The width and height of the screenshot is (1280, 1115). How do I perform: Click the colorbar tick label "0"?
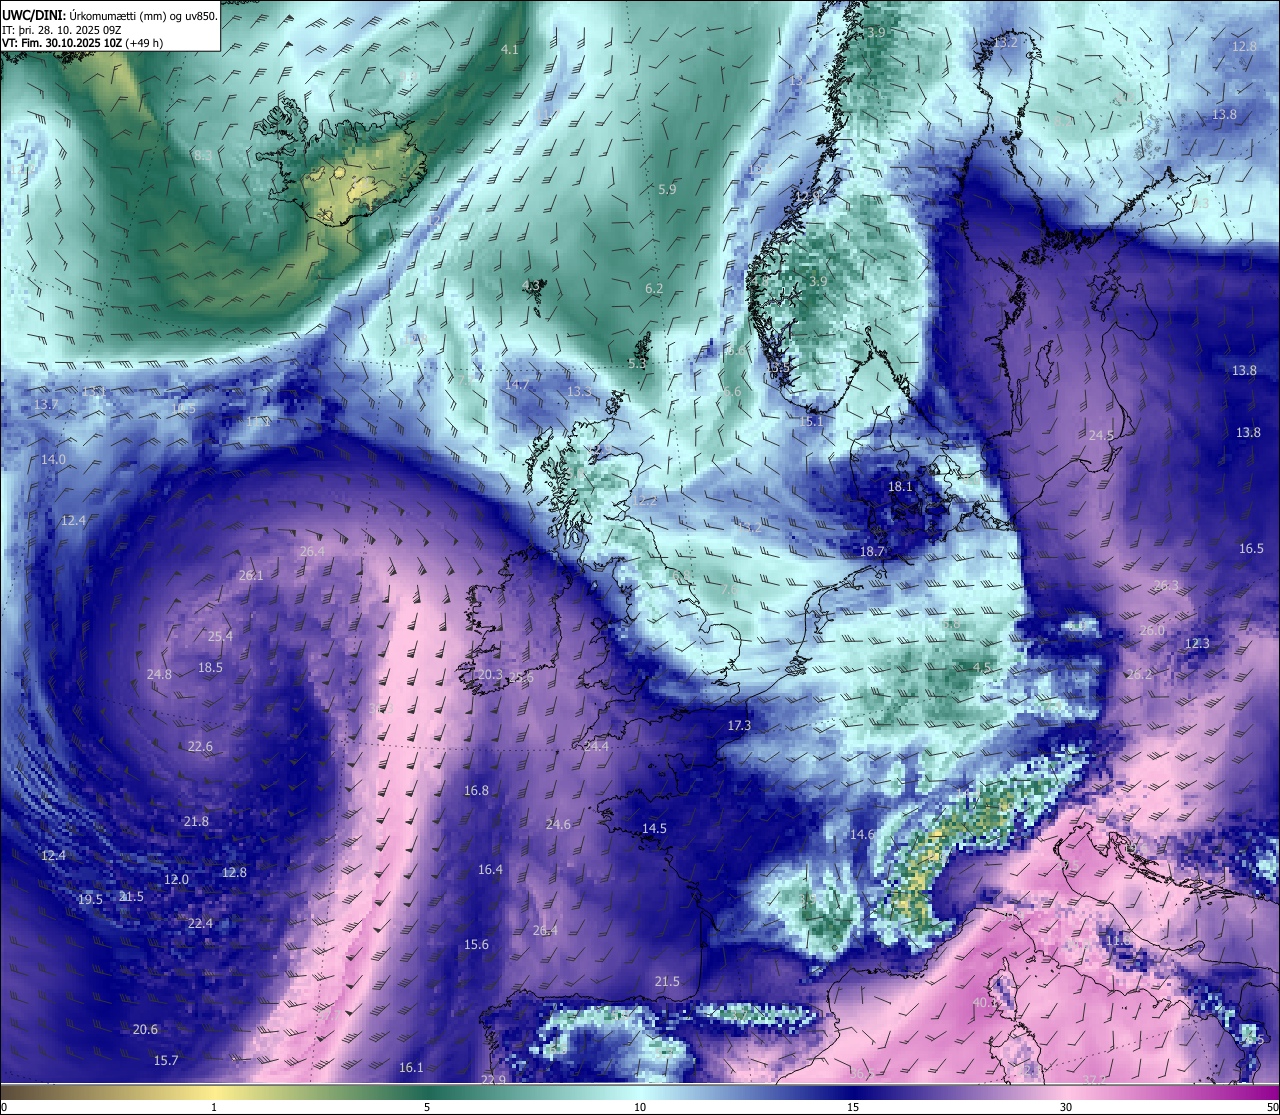(4, 1107)
